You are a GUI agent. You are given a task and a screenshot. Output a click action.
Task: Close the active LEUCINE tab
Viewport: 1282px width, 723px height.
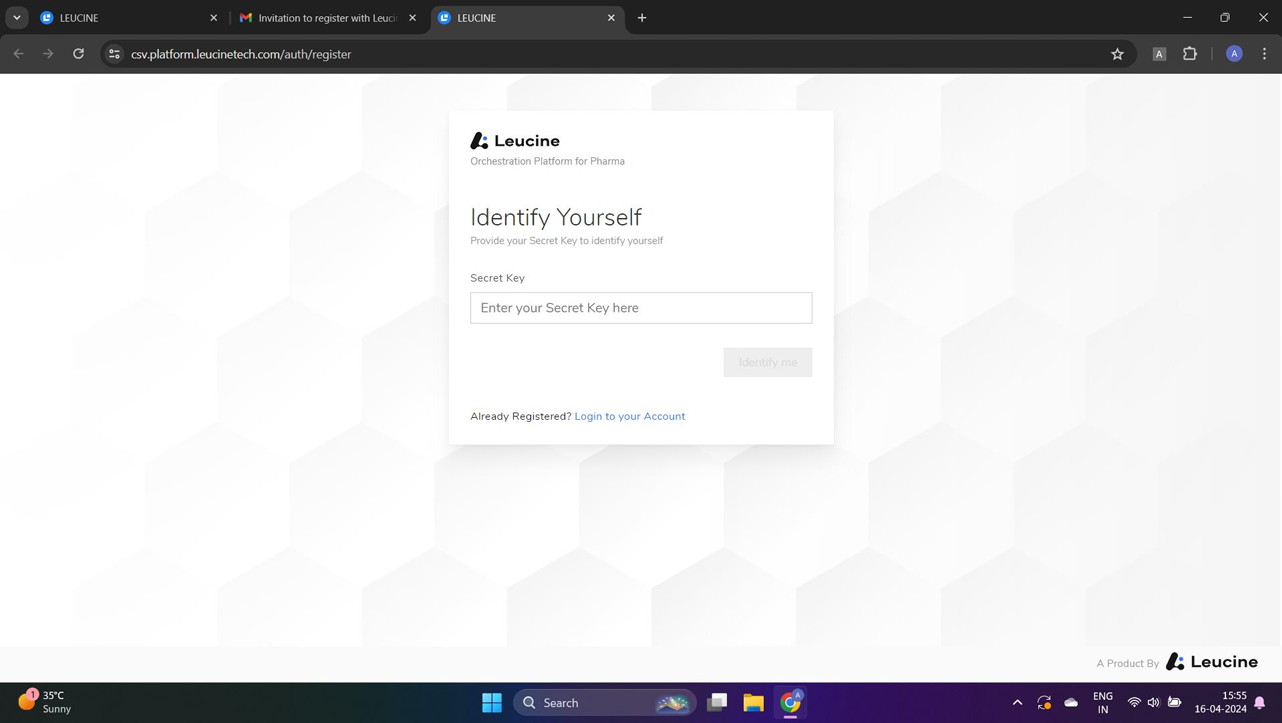611,18
